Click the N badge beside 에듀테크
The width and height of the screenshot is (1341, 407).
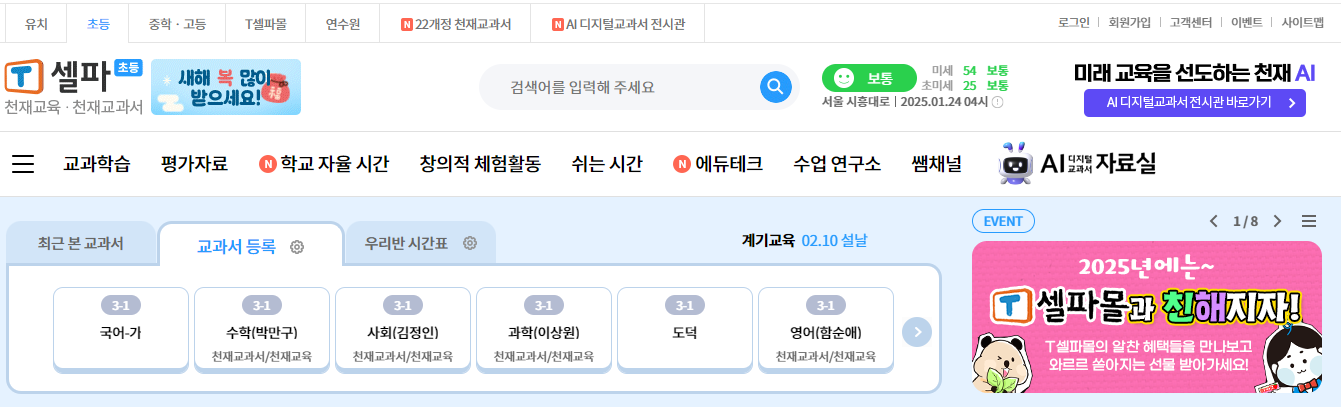[x=682, y=164]
